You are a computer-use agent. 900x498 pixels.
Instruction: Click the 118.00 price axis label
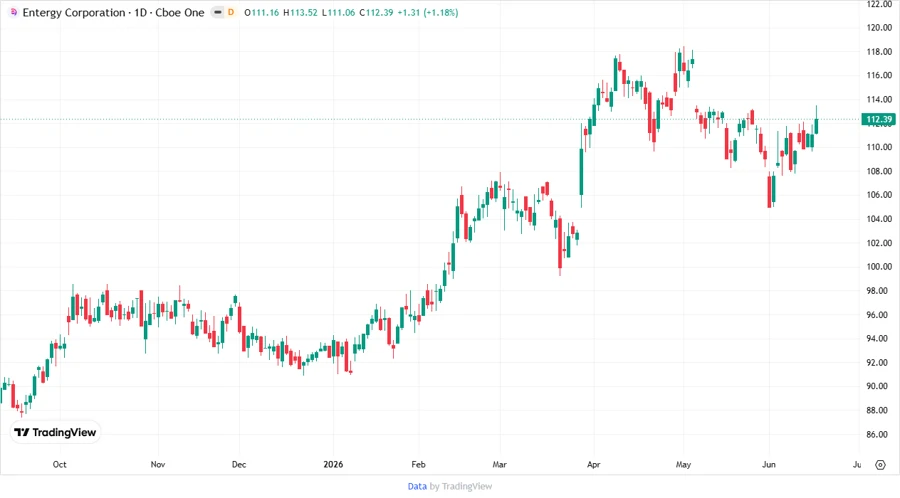pos(879,52)
